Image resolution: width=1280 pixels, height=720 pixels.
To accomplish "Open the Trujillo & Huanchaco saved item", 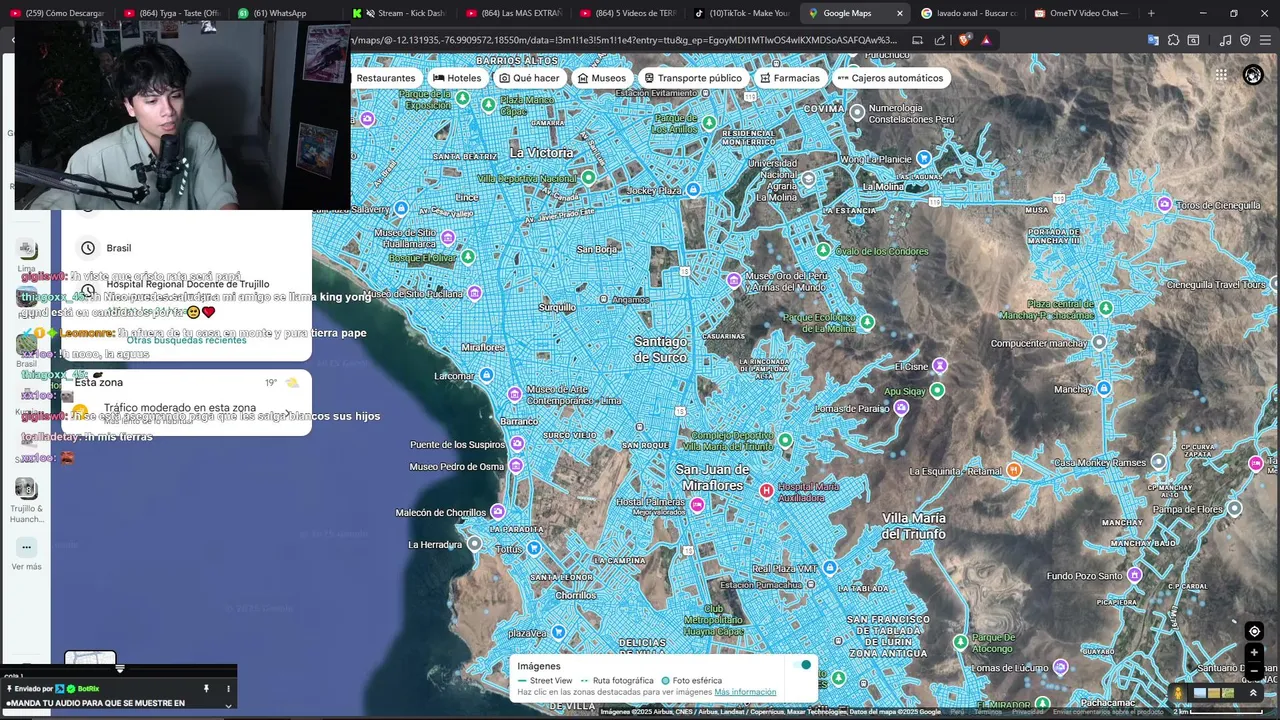I will (x=27, y=499).
